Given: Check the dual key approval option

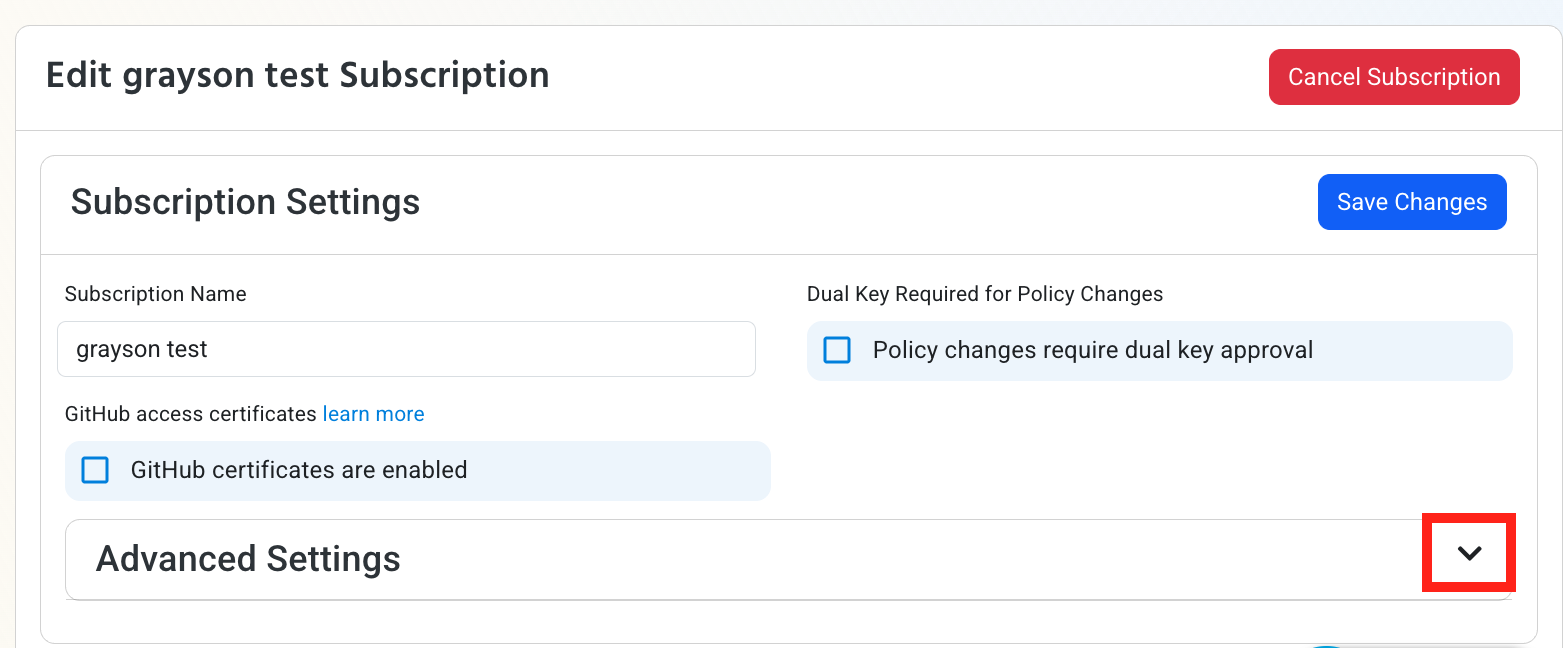Looking at the screenshot, I should pyautogui.click(x=837, y=350).
